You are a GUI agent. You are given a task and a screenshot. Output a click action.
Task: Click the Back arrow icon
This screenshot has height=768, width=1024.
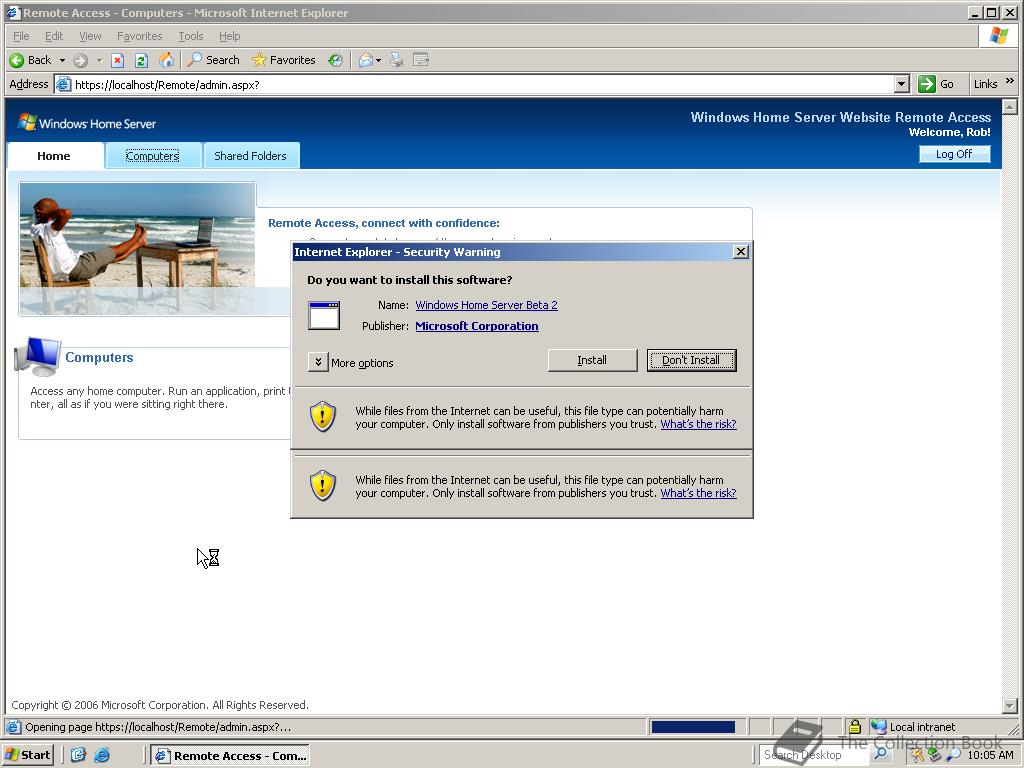pos(16,60)
